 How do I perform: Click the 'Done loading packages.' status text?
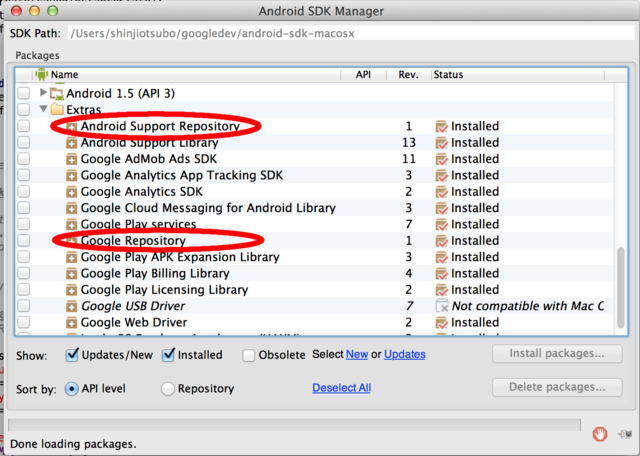(73, 444)
